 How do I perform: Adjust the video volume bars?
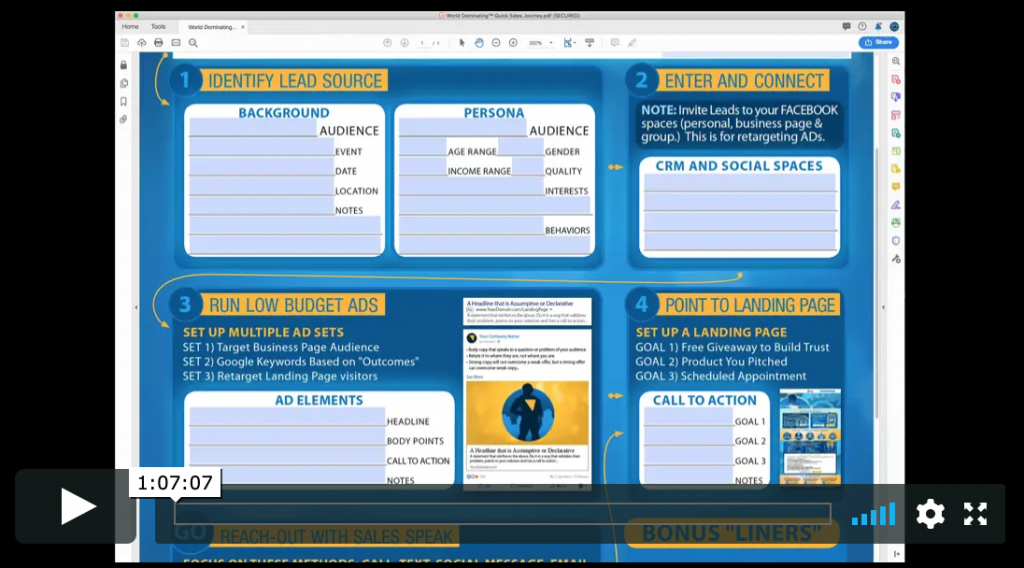tap(873, 514)
